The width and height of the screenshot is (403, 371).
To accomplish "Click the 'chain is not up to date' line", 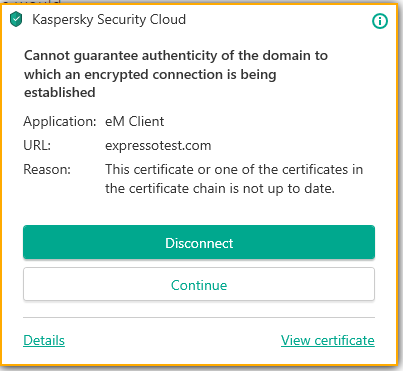I will click(x=220, y=189).
